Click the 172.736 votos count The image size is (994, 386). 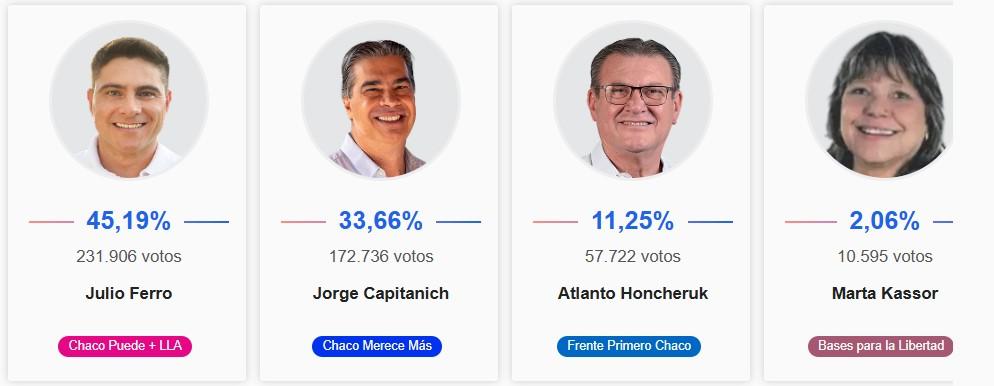coord(381,257)
